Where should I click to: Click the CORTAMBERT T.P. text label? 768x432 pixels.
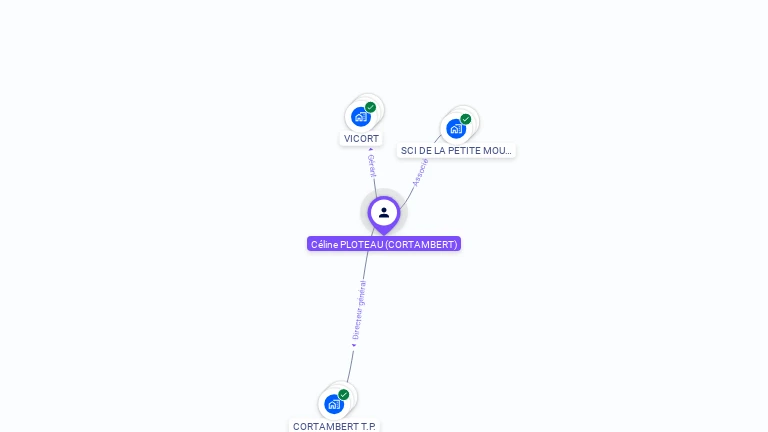point(334,427)
